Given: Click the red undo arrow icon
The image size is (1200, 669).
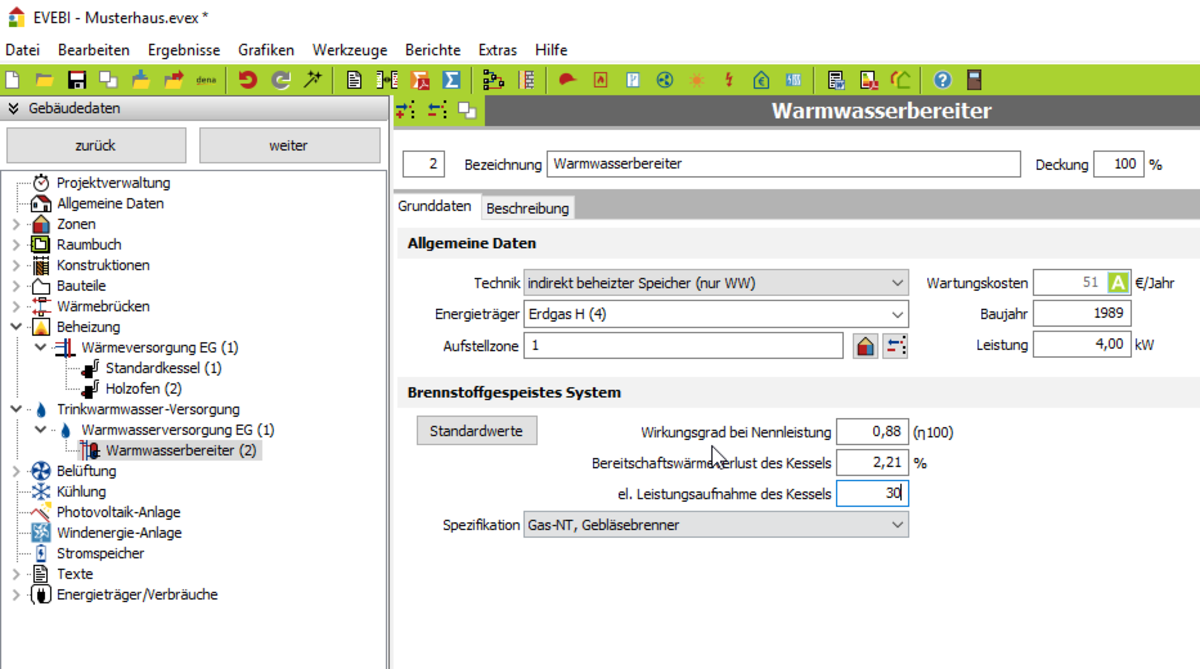Looking at the screenshot, I should [x=247, y=80].
